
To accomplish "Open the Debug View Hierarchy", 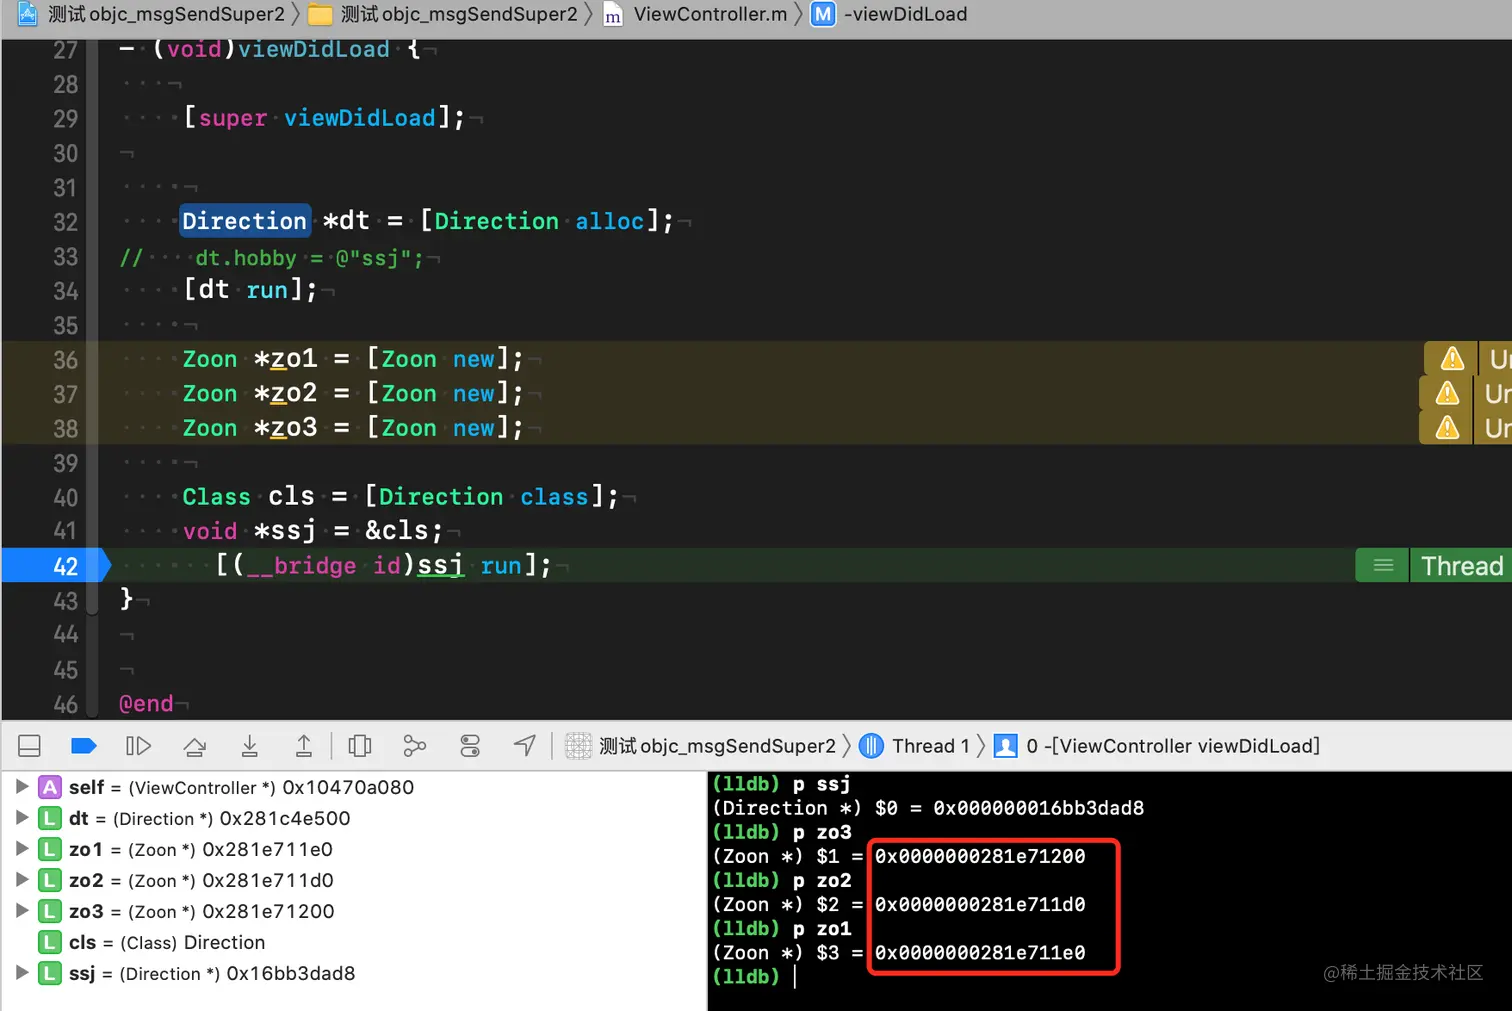I will [x=360, y=746].
